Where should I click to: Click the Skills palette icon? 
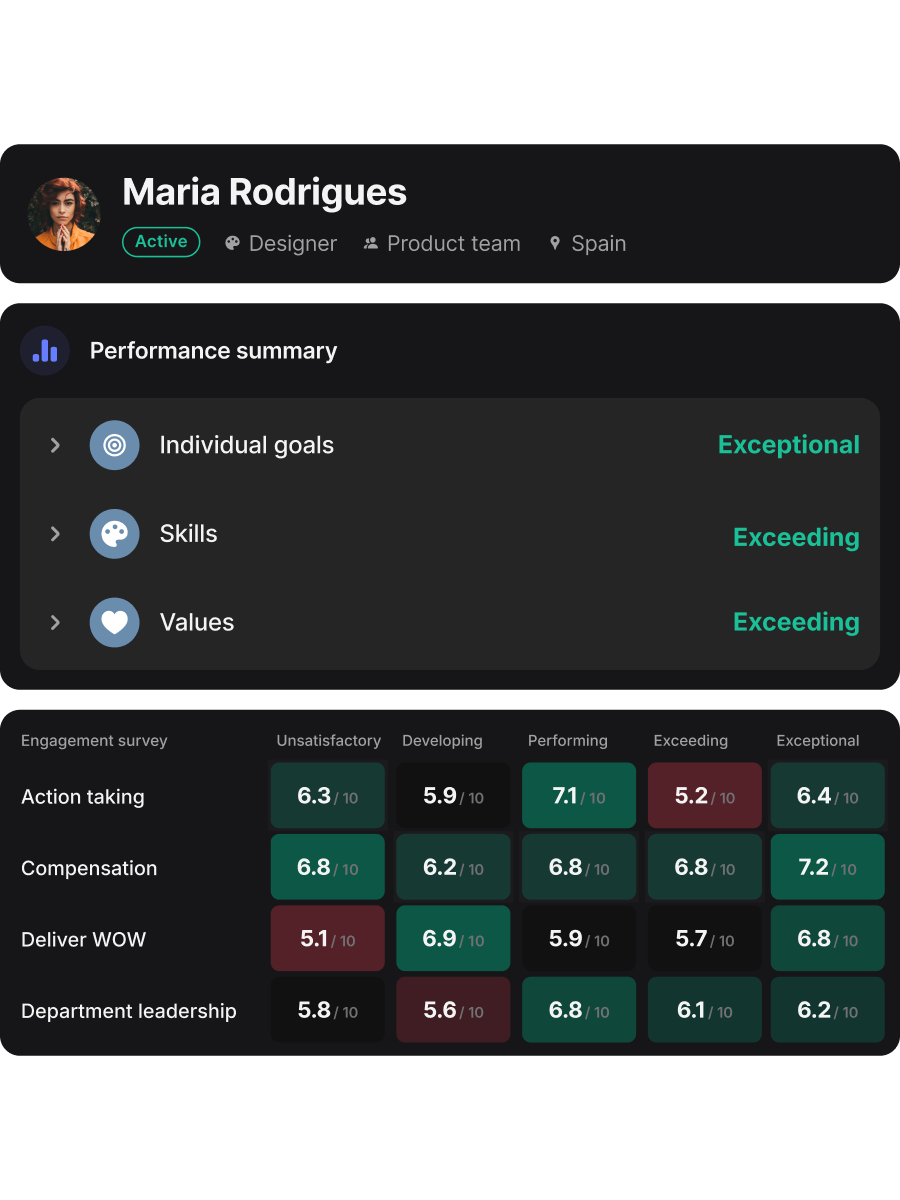pyautogui.click(x=115, y=534)
